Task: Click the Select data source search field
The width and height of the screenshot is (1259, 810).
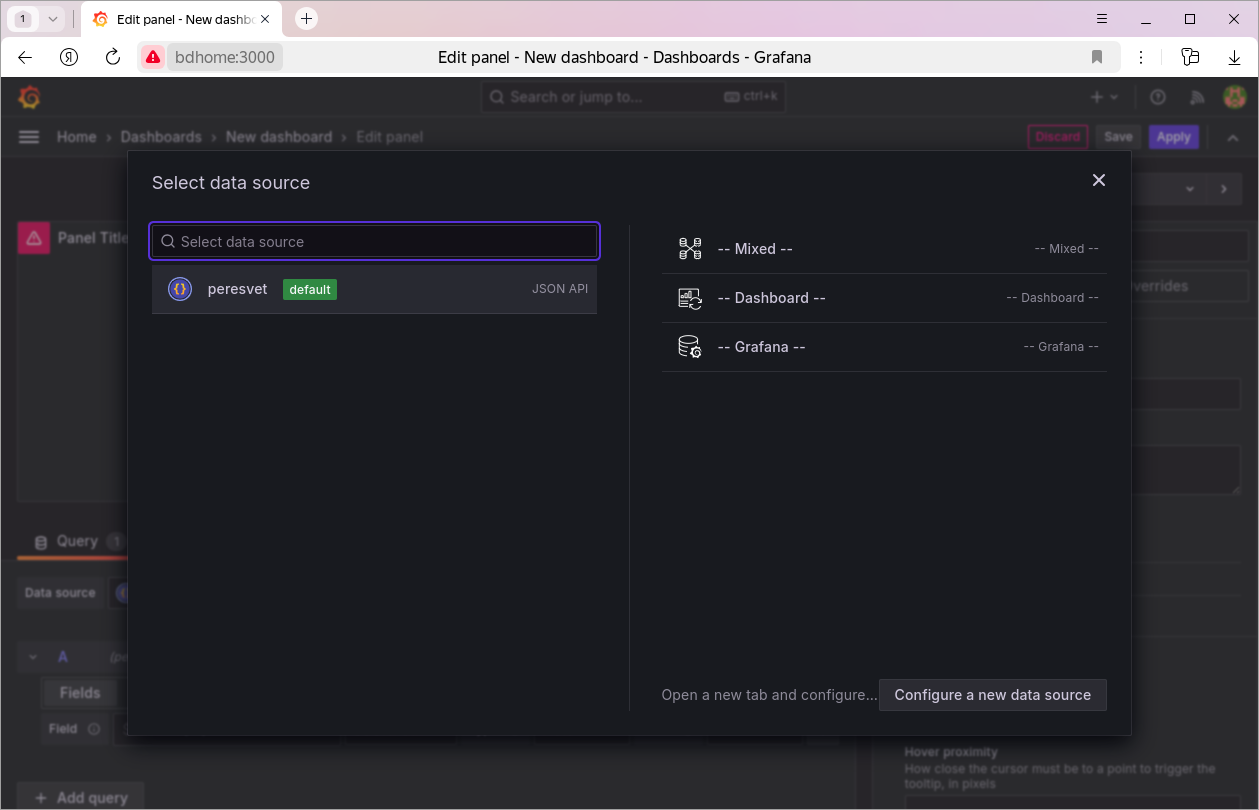Action: [375, 241]
